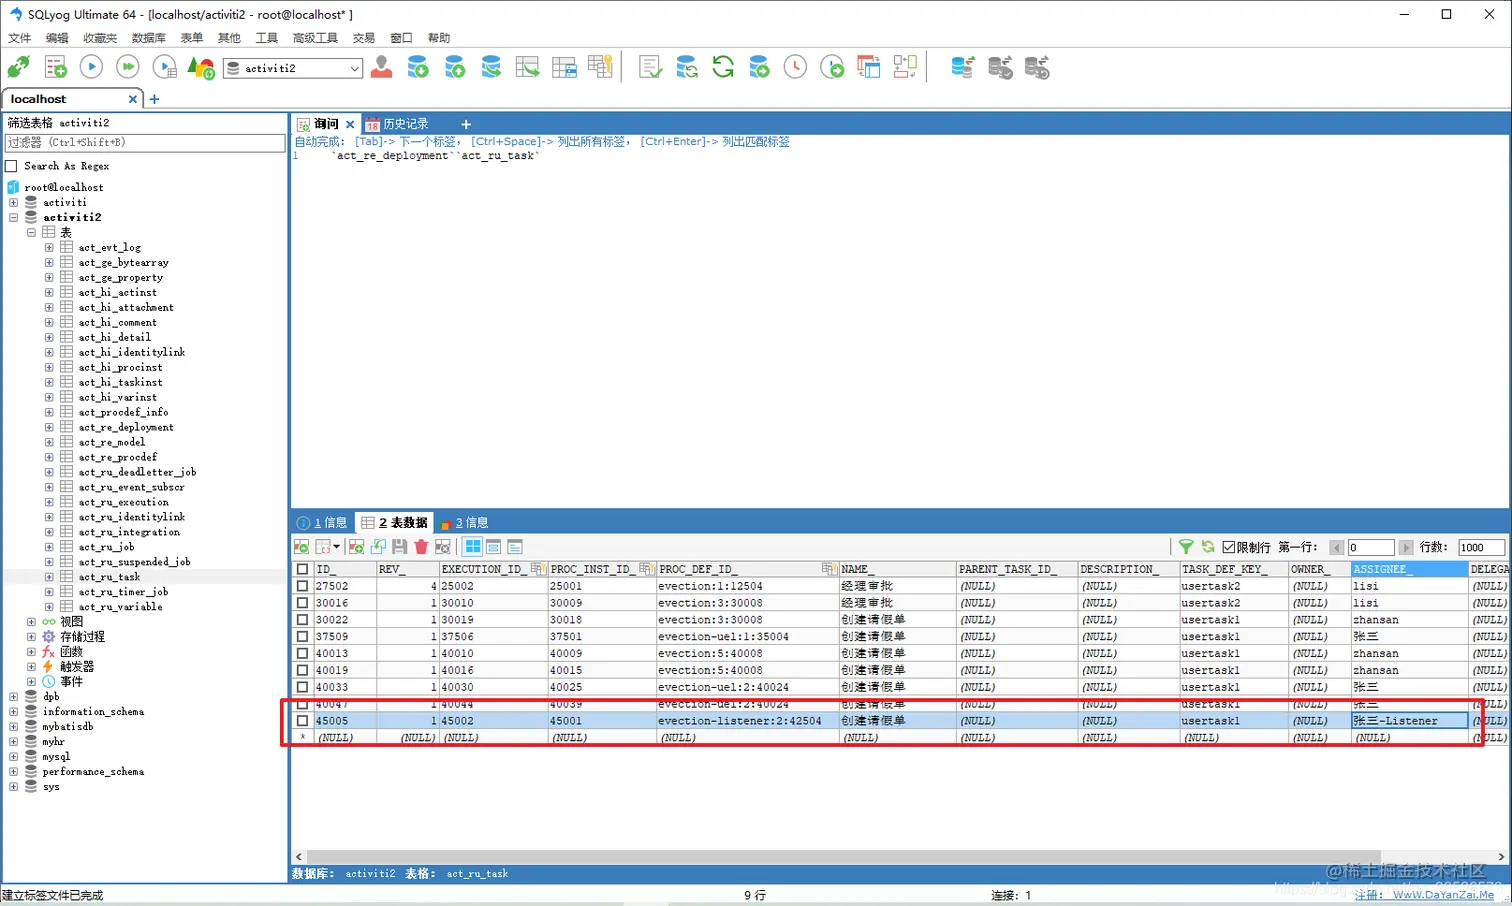The height and width of the screenshot is (906, 1512).
Task: Click the refresh green arrows toolbar icon
Action: click(723, 67)
